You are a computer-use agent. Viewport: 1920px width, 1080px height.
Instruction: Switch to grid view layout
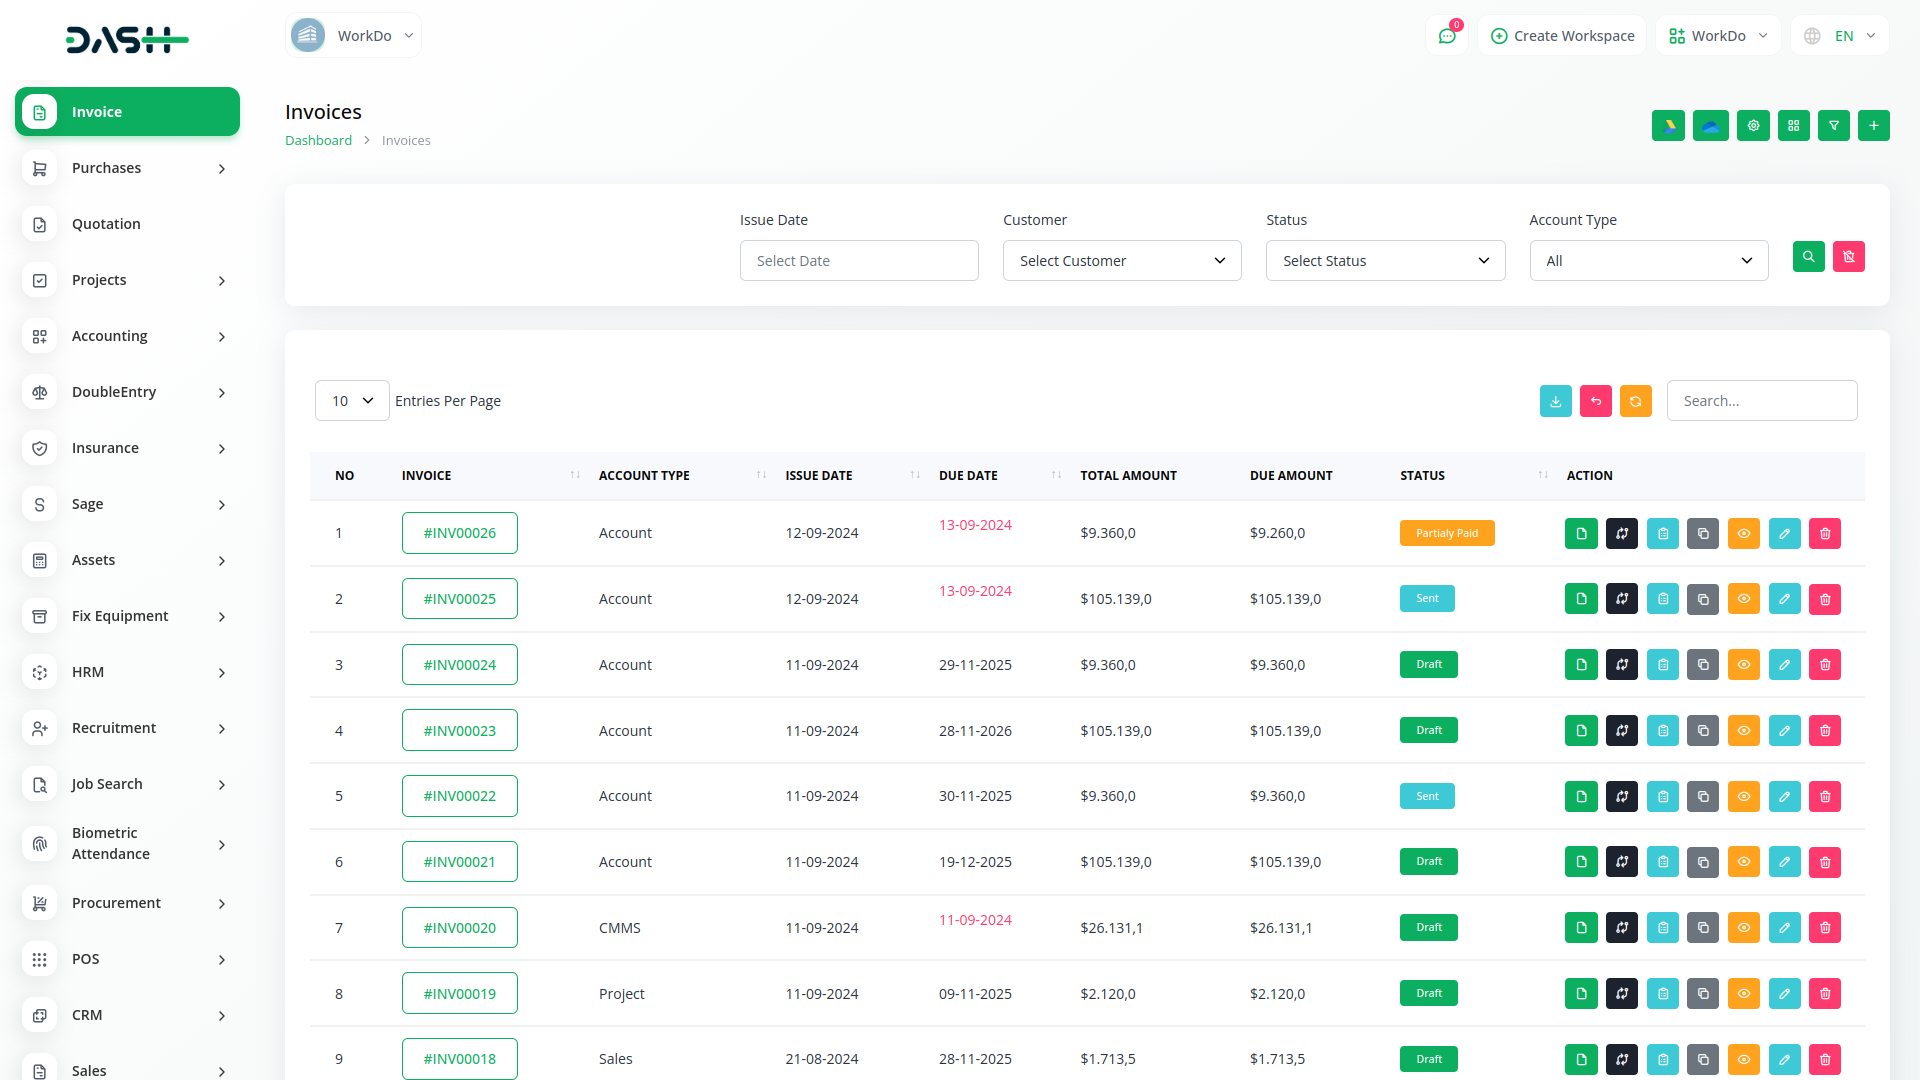1793,126
